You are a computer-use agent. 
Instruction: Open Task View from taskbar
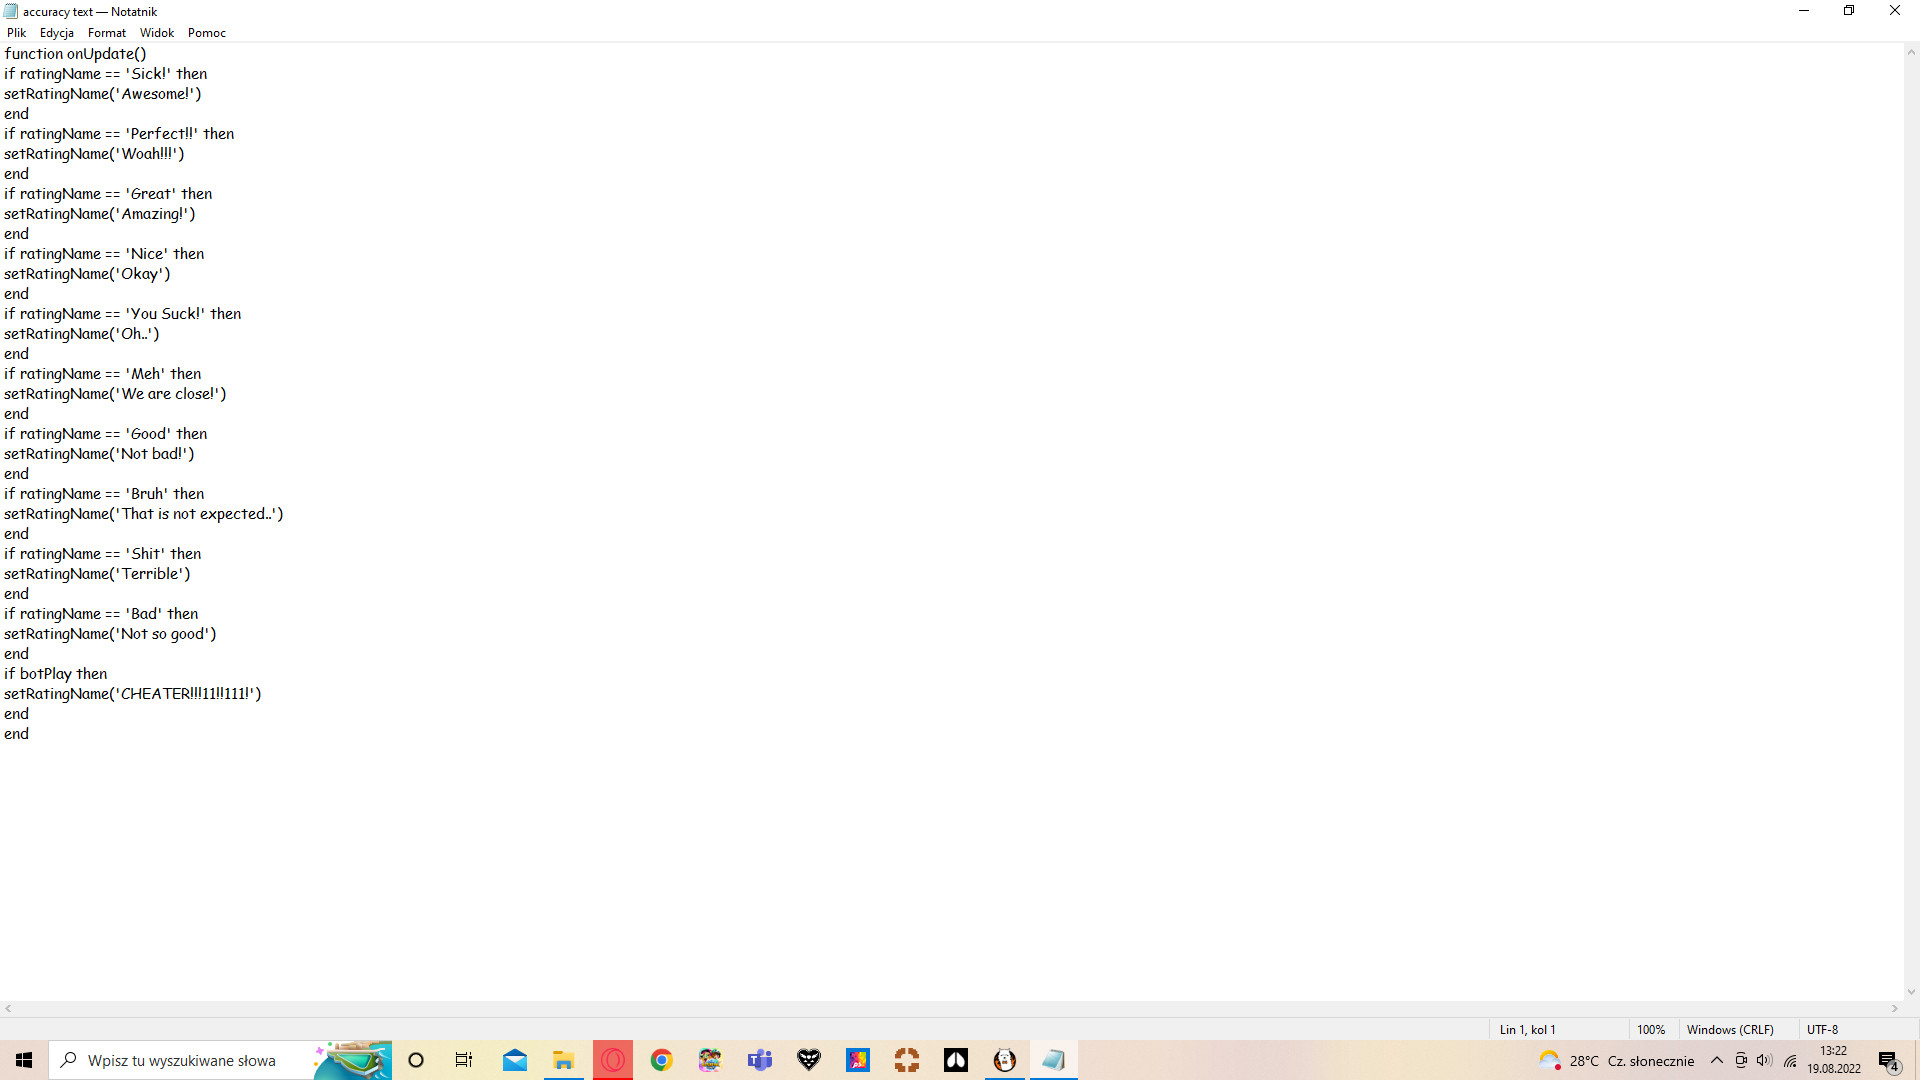pyautogui.click(x=464, y=1060)
